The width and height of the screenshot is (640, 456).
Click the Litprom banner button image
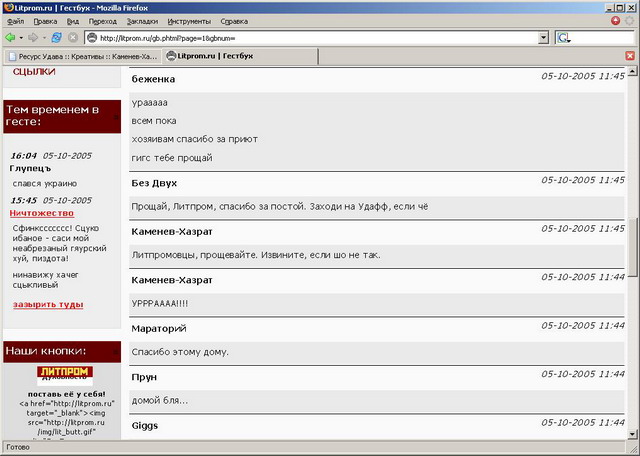(x=63, y=375)
